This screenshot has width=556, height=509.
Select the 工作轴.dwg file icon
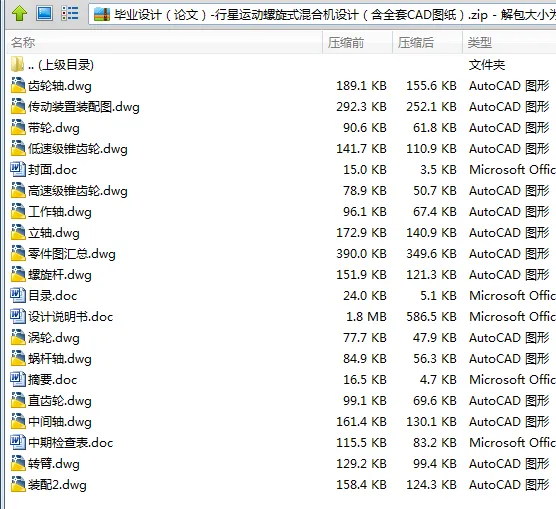point(18,211)
